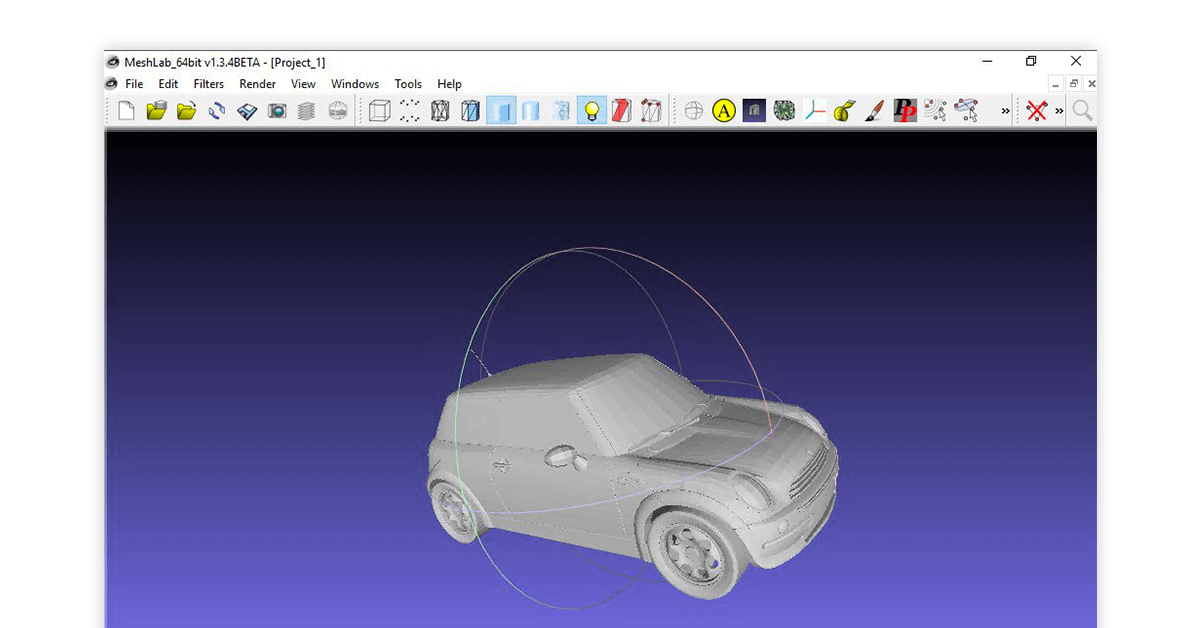Activate the axes manipulator tool
The width and height of the screenshot is (1200, 628).
(x=814, y=111)
